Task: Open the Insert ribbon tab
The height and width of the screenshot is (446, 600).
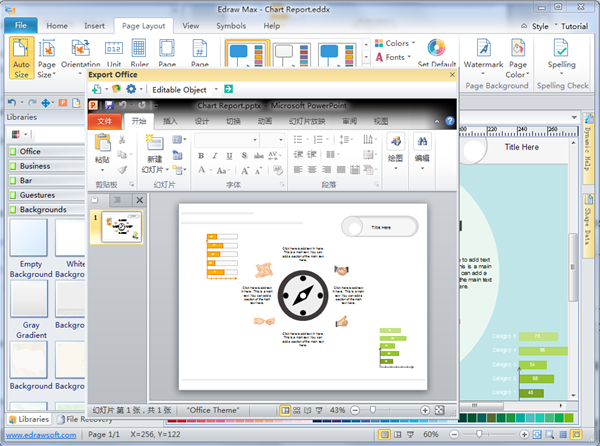Action: [x=94, y=25]
